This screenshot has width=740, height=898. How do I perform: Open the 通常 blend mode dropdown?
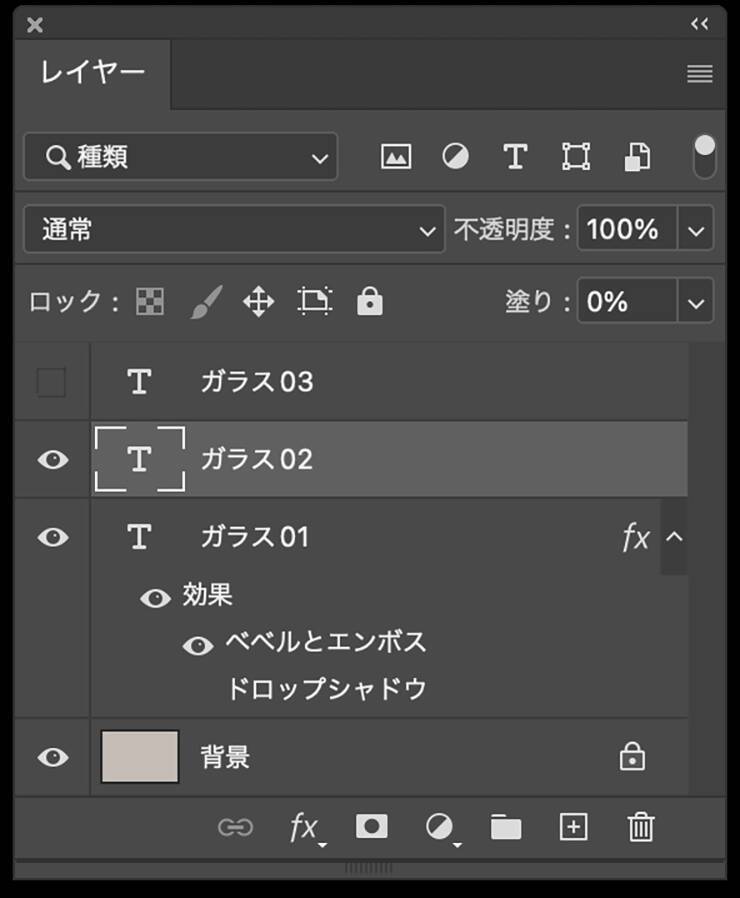[x=234, y=230]
